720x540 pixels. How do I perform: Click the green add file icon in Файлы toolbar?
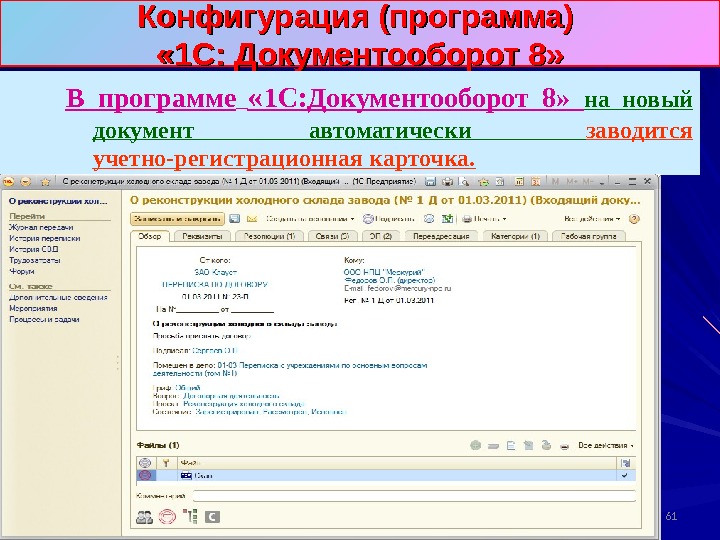click(x=476, y=445)
